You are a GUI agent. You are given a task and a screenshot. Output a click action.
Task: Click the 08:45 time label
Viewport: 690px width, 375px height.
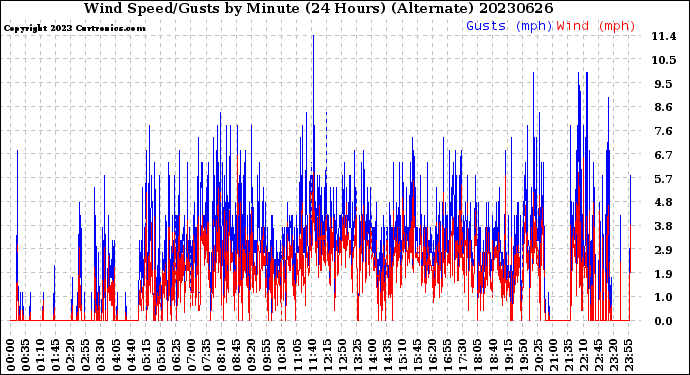[236, 355]
